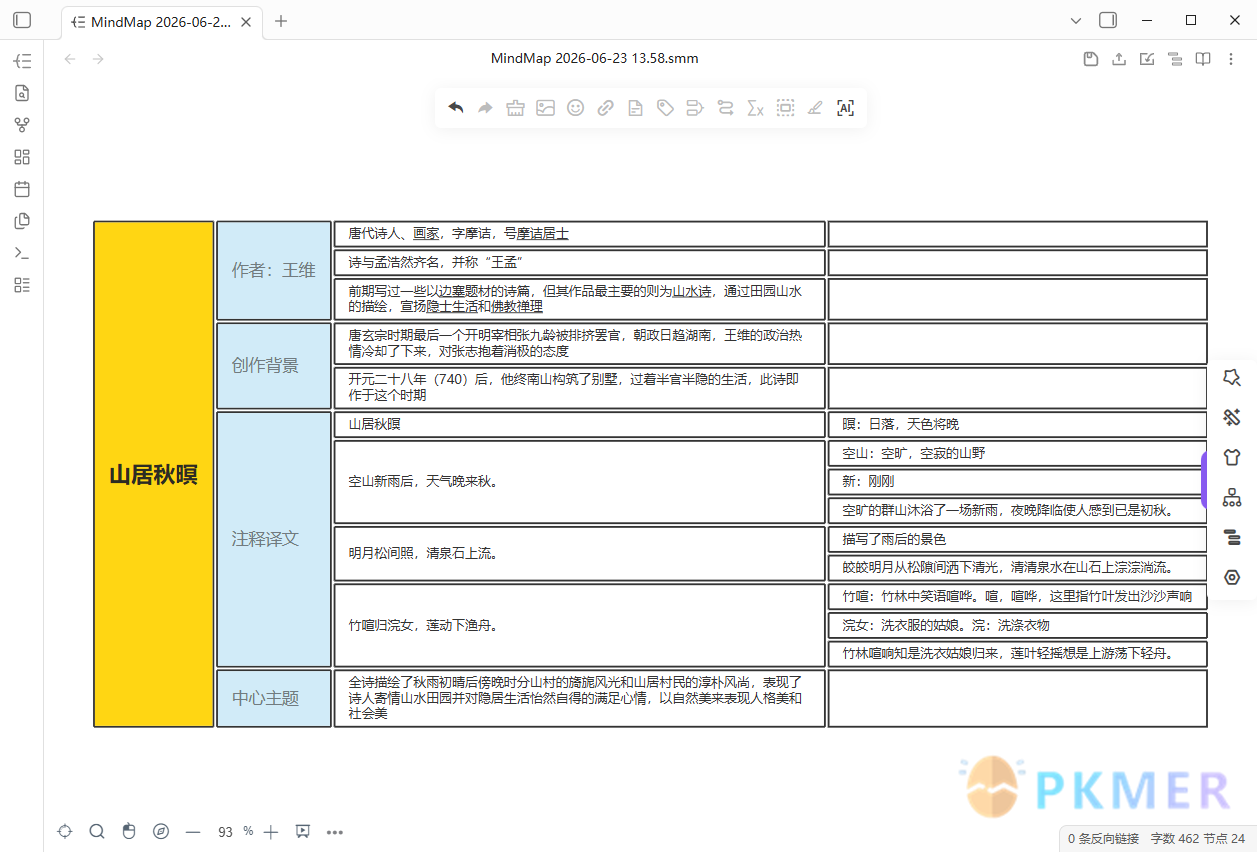This screenshot has height=852, width=1257.
Task: Add a note to the node
Action: pos(635,108)
